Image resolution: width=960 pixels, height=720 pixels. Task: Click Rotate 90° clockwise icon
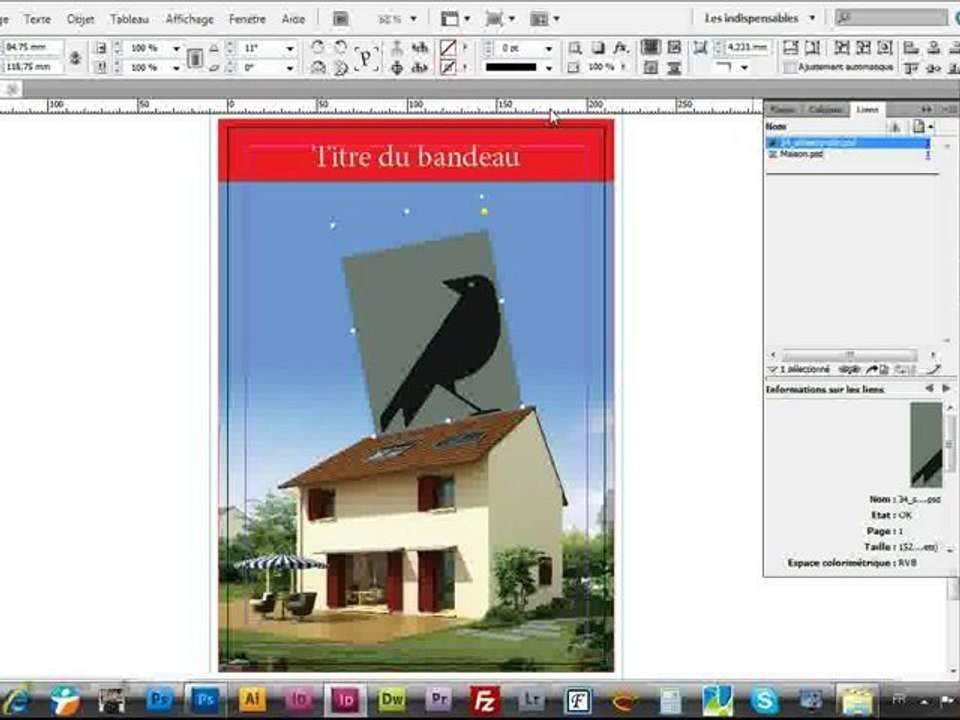[x=318, y=47]
